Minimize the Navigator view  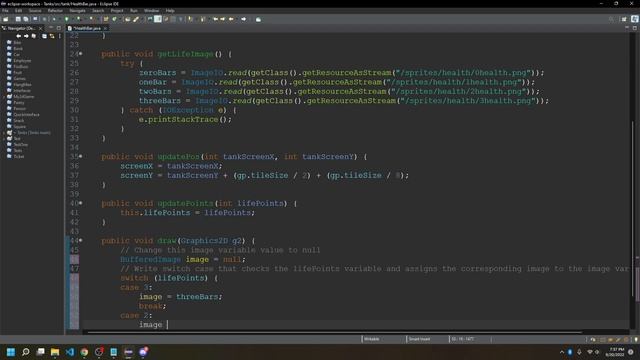click(51, 28)
